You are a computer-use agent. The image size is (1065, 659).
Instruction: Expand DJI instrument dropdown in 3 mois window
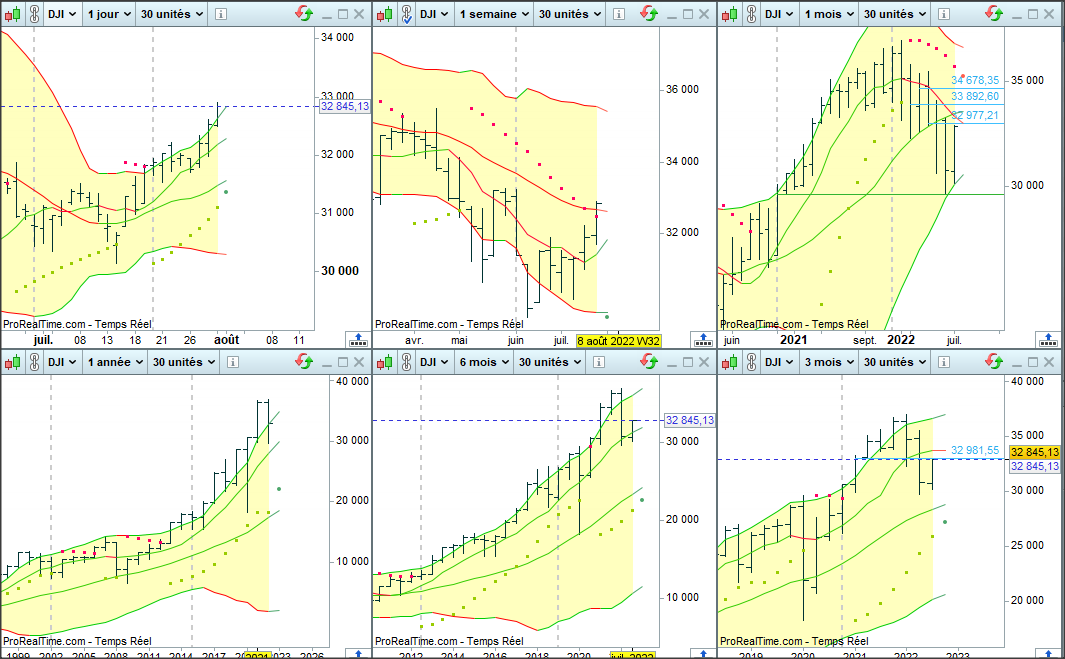click(779, 362)
